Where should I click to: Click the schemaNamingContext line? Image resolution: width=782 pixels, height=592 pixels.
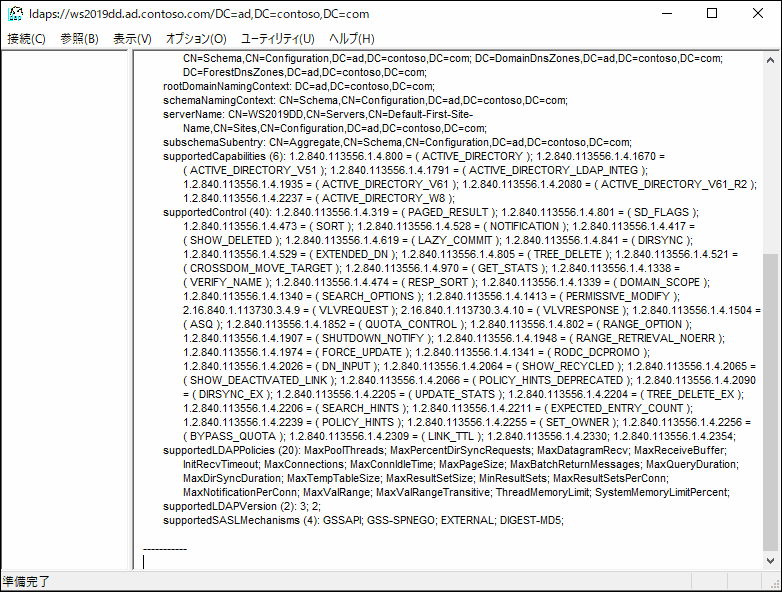pos(365,100)
